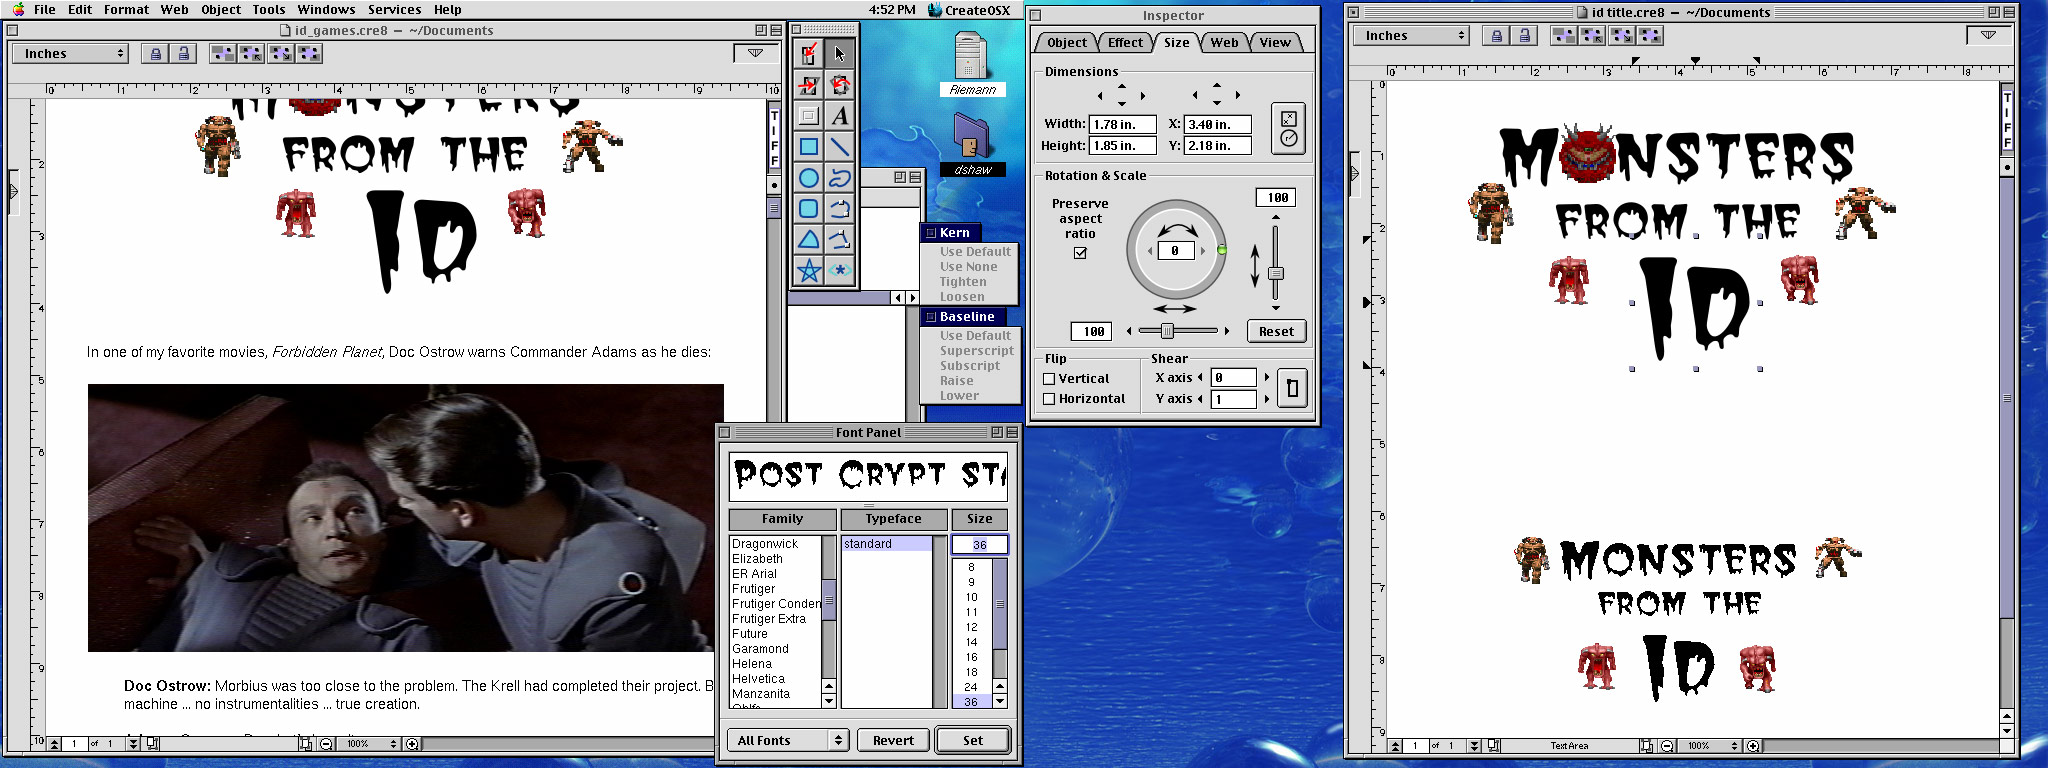This screenshot has width=2048, height=768.
Task: Toggle Preserve aspect ratio checkbox
Action: (x=1080, y=253)
